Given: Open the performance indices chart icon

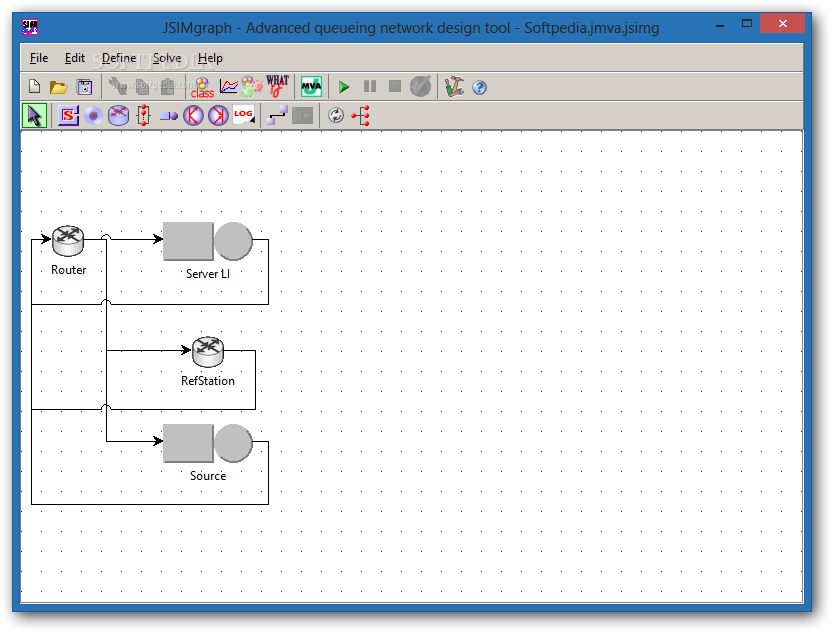Looking at the screenshot, I should [x=229, y=86].
